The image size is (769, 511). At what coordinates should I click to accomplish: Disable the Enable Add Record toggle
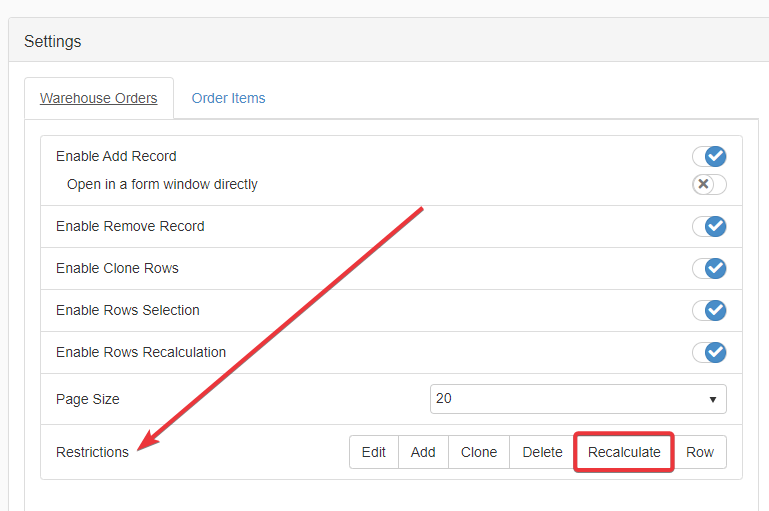point(709,156)
